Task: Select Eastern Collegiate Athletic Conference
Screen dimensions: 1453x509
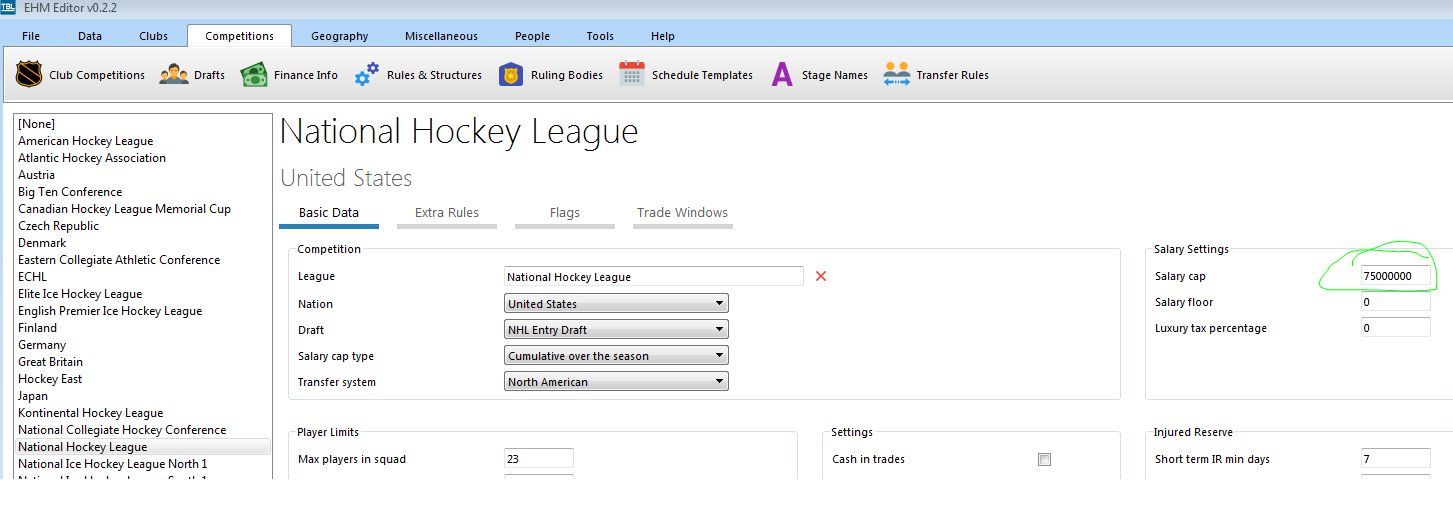Action: [143, 260]
